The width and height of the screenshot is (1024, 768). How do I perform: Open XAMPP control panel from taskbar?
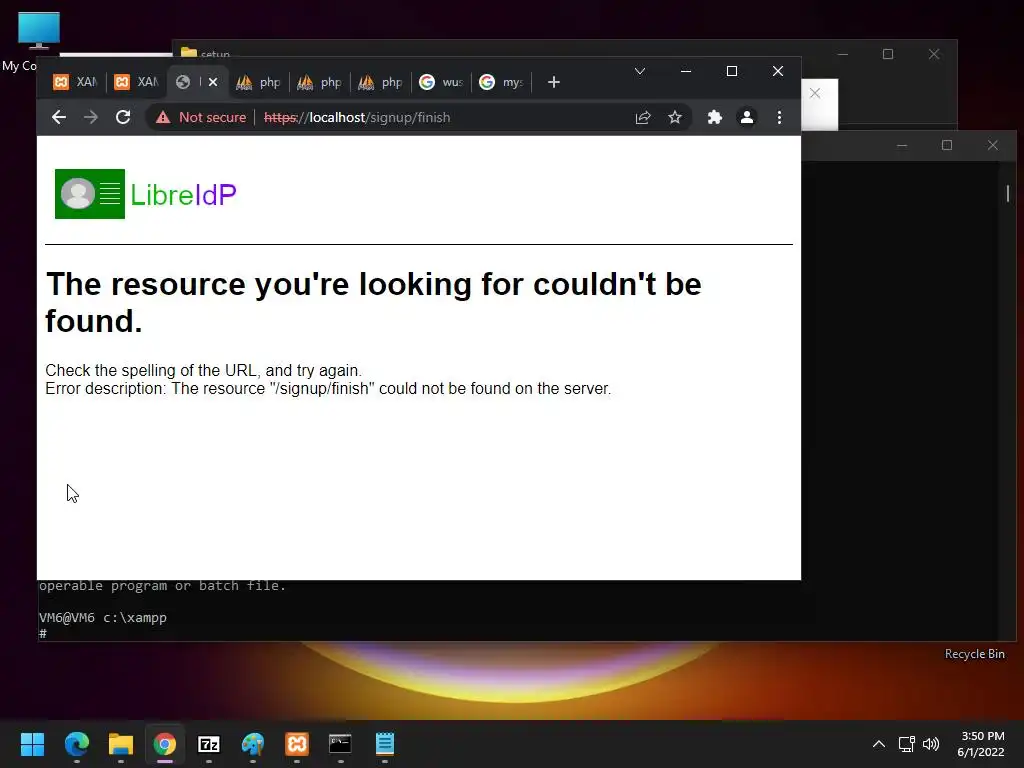pos(296,744)
